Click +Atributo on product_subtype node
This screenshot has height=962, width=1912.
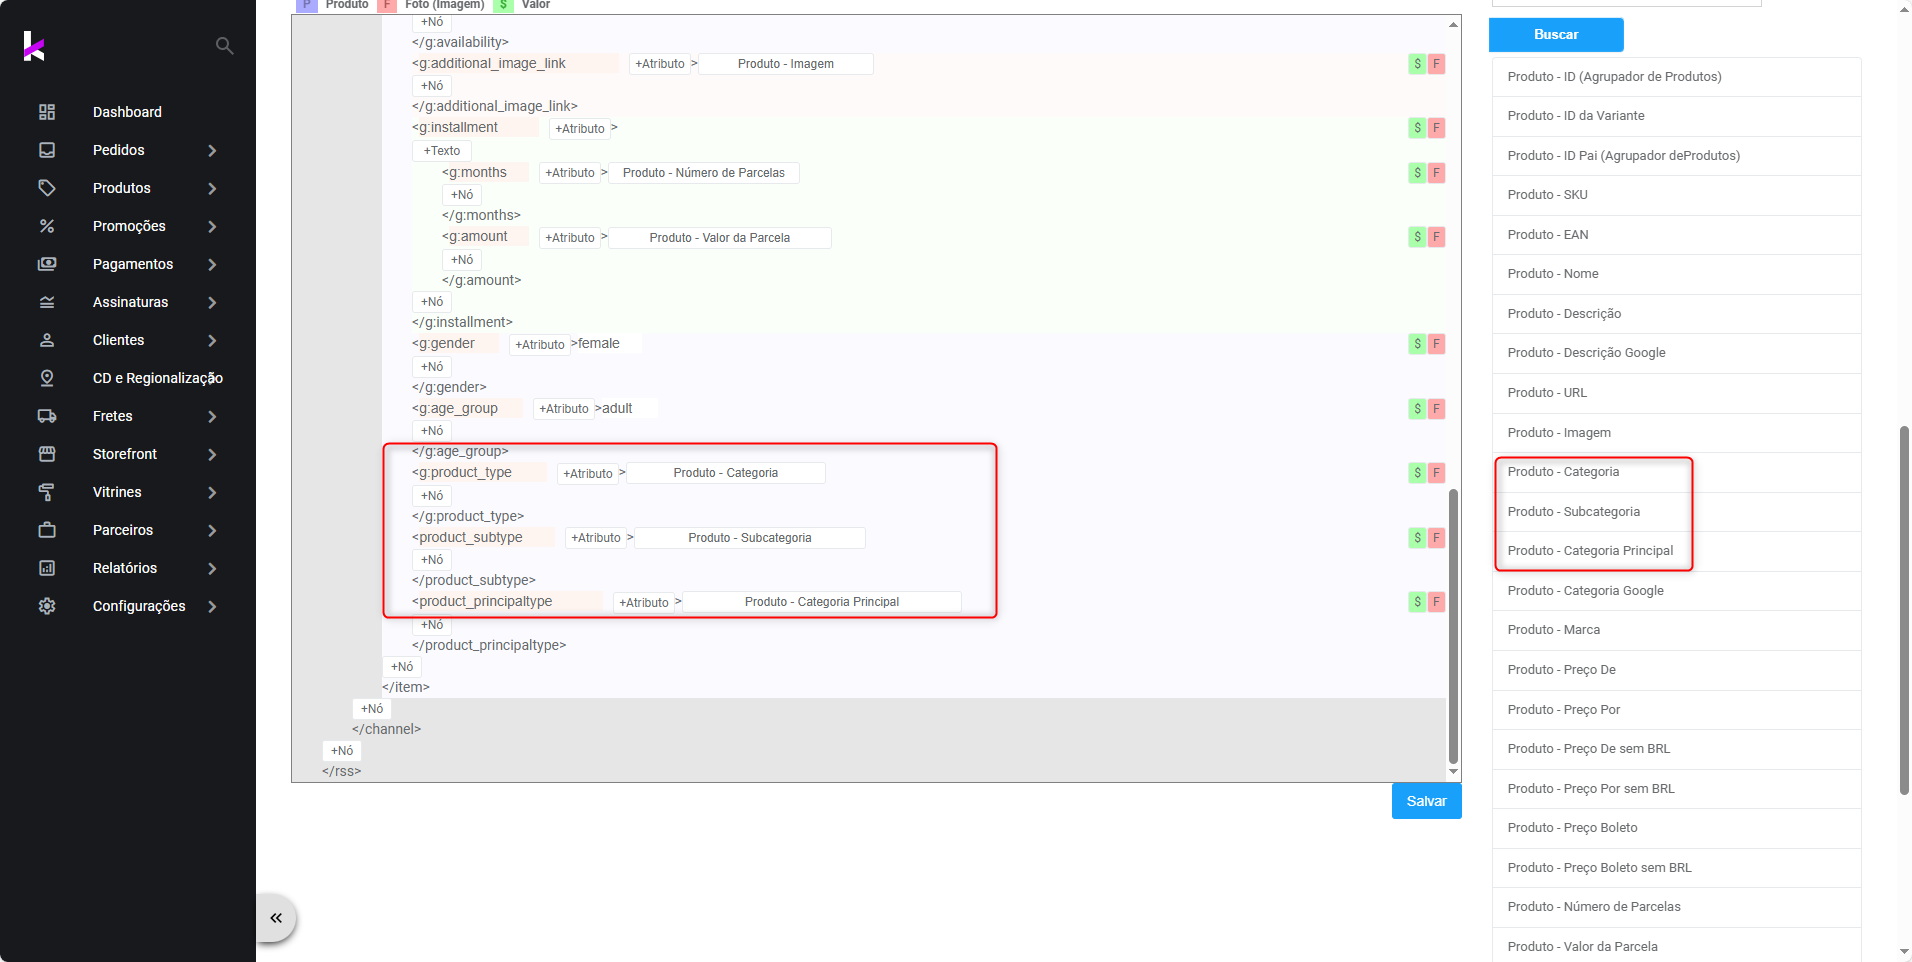coord(596,538)
